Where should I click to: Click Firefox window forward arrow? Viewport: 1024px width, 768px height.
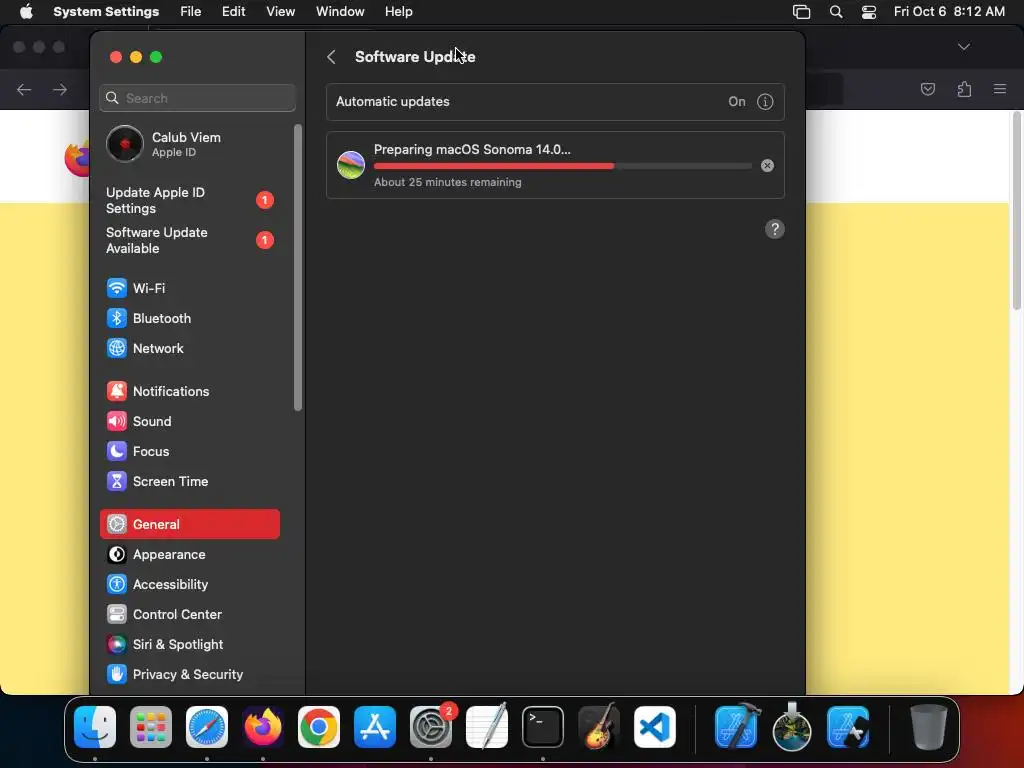[x=60, y=89]
